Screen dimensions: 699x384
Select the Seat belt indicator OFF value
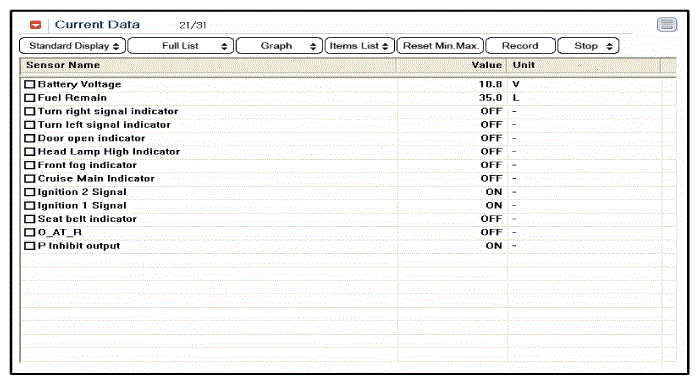491,219
